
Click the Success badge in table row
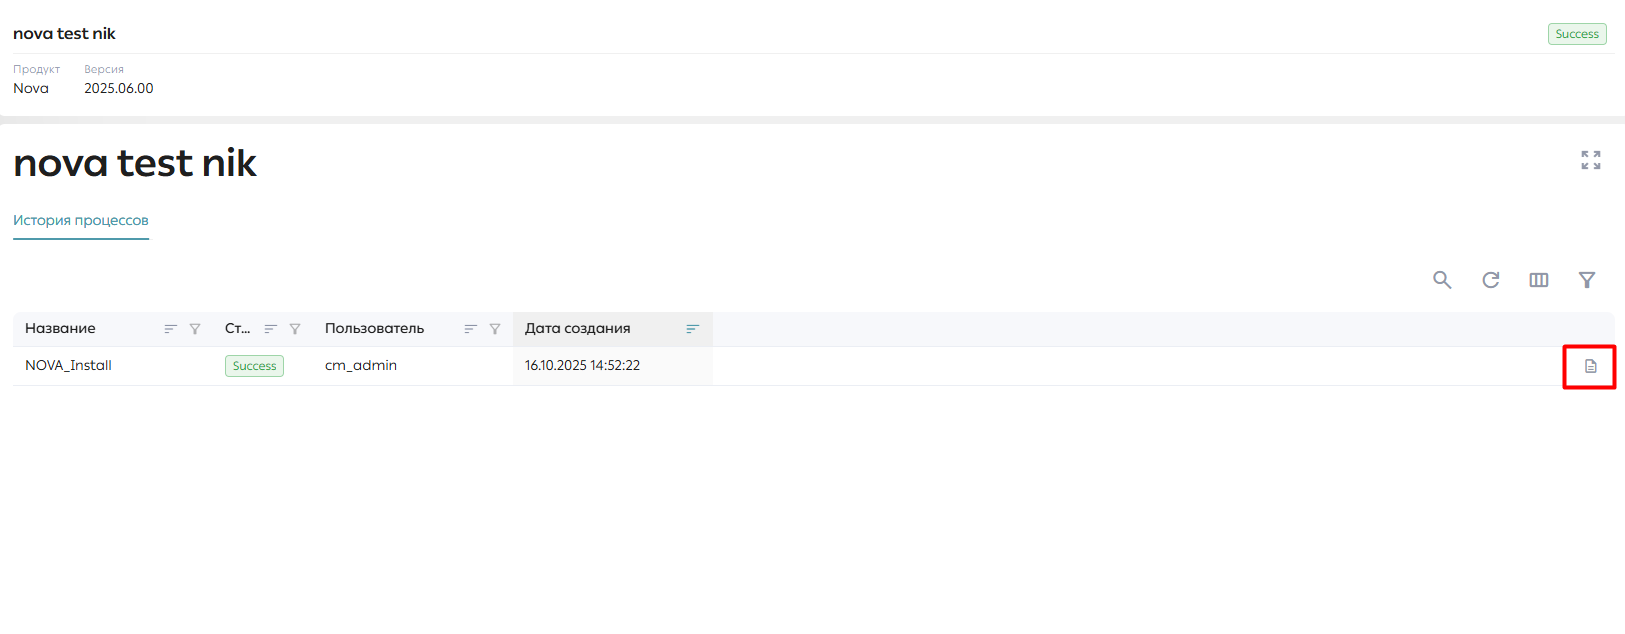click(x=254, y=366)
